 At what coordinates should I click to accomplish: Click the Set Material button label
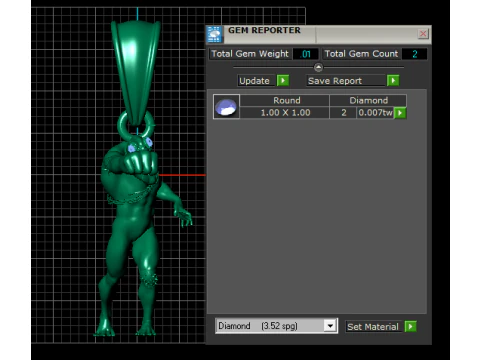pyautogui.click(x=373, y=327)
